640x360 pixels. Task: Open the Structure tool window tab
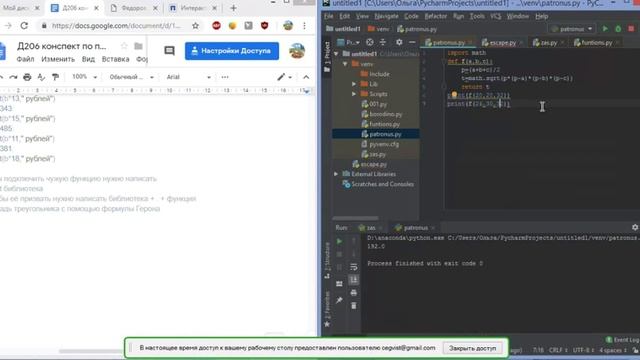tap(327, 260)
